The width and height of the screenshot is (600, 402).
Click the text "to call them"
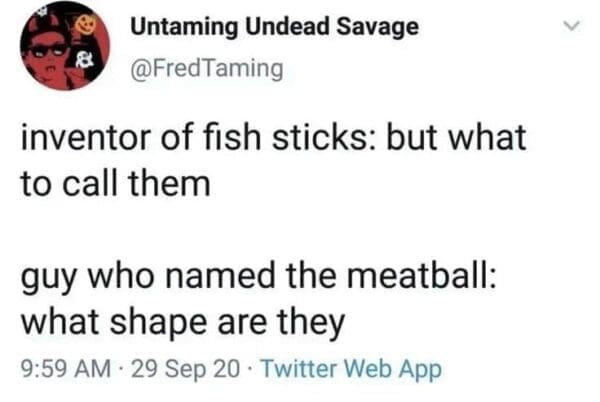point(115,184)
